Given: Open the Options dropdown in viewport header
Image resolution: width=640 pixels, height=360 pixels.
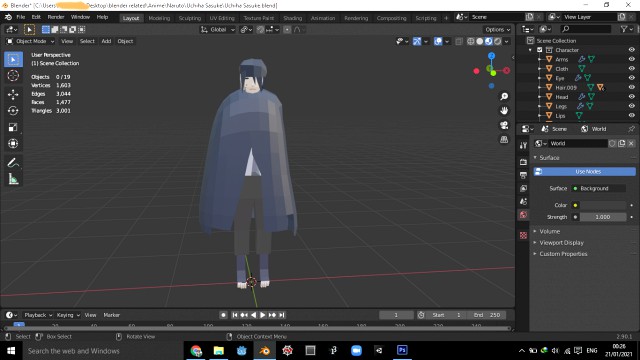Looking at the screenshot, I should pyautogui.click(x=497, y=29).
